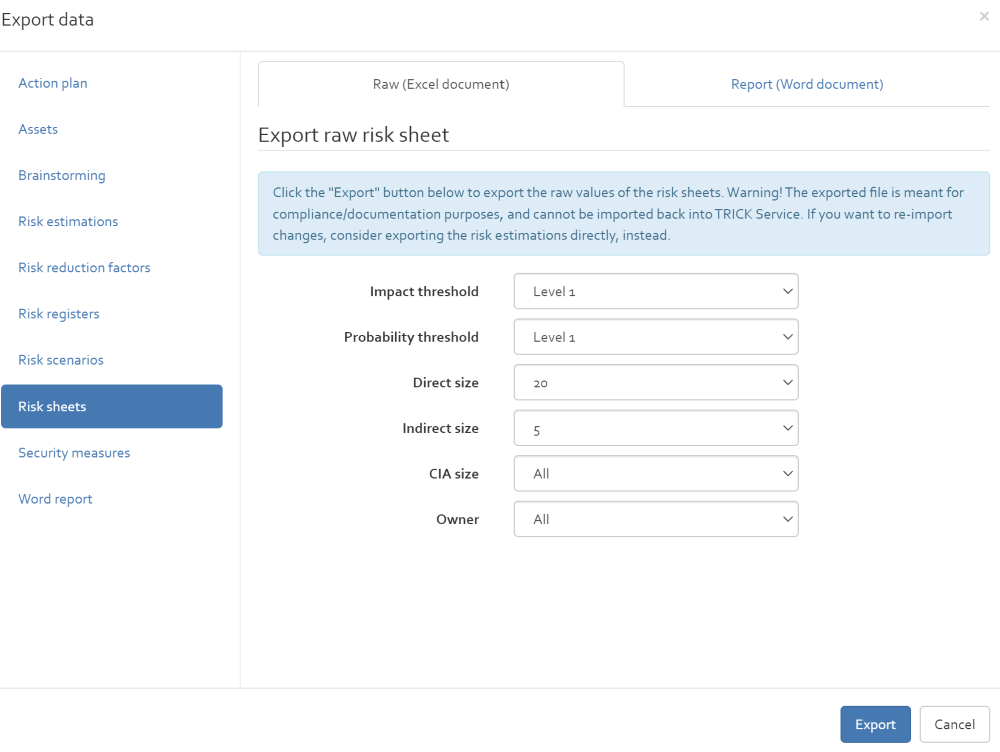Open the CIA size dropdown
Viewport: 1000px width, 752px height.
656,474
